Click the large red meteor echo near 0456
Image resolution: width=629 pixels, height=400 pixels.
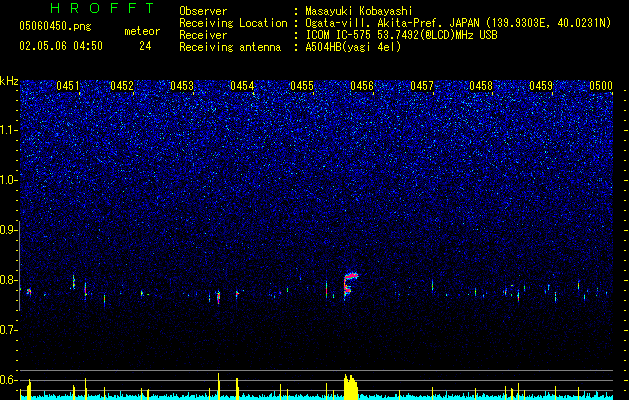pos(349,284)
